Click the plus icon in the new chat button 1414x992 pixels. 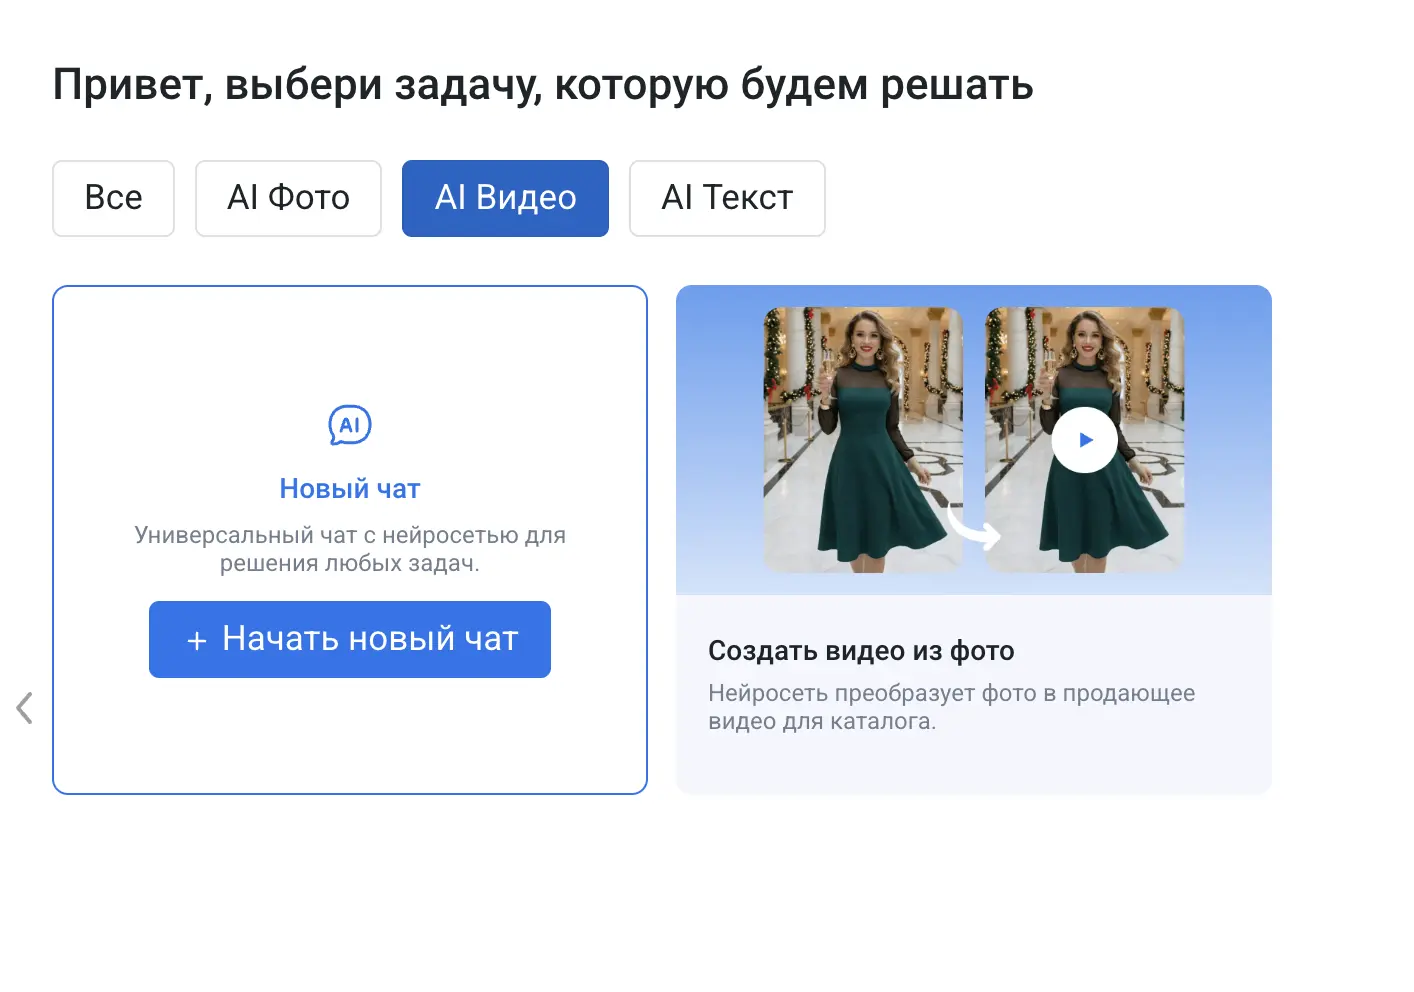coord(196,639)
